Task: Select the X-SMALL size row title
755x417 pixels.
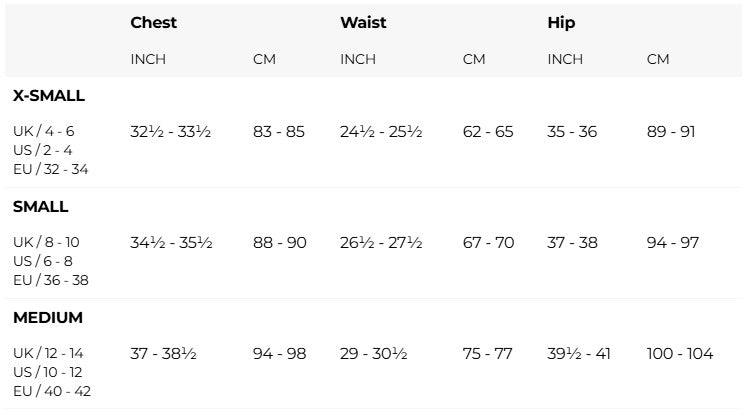Action: pos(49,96)
